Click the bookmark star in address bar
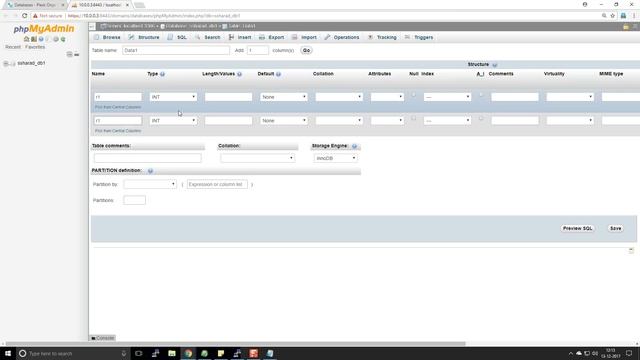640x360 pixels. point(613,16)
